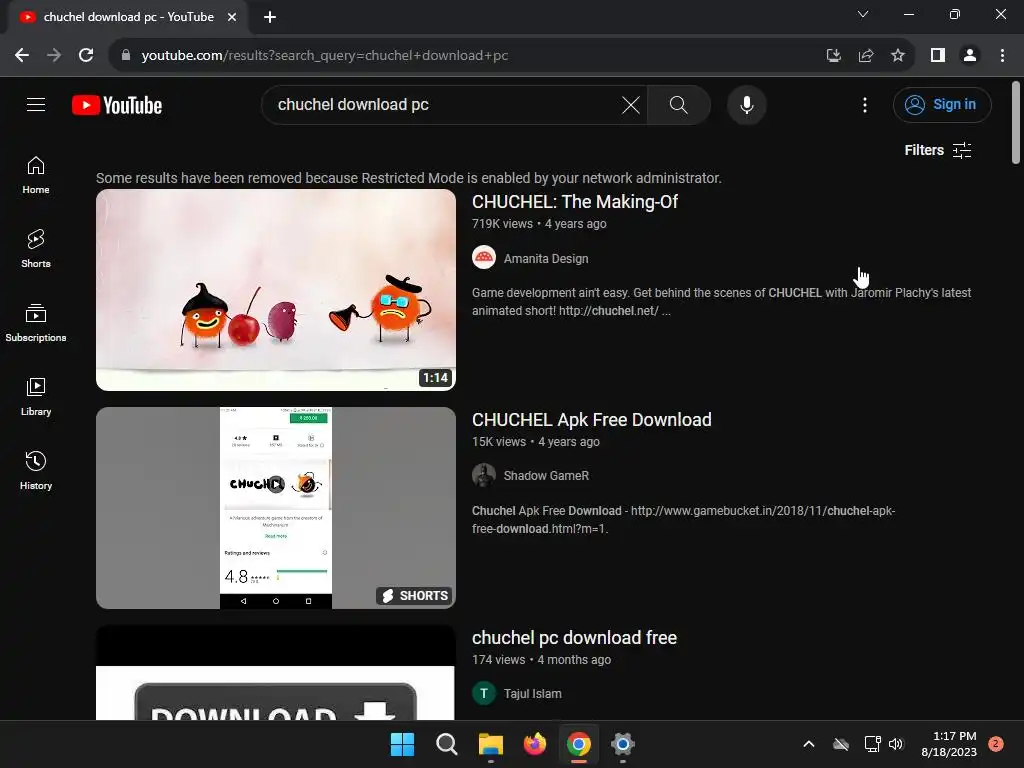Open Chrome profile icon

click(x=970, y=56)
